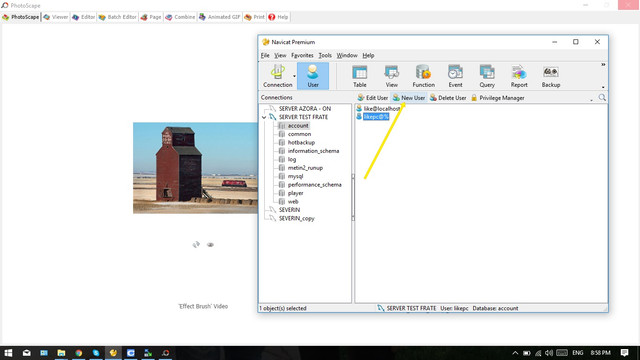Switch to Batch Editor tab

click(x=118, y=17)
